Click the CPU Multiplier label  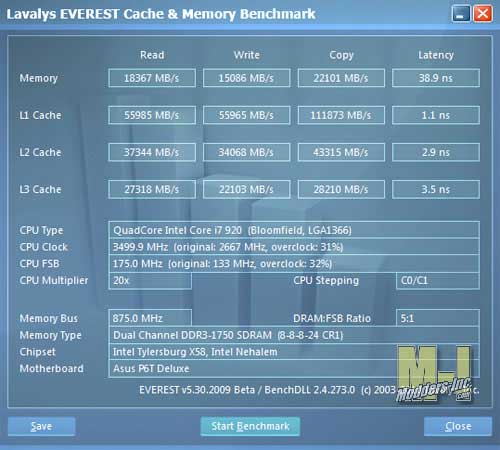[x=54, y=281]
